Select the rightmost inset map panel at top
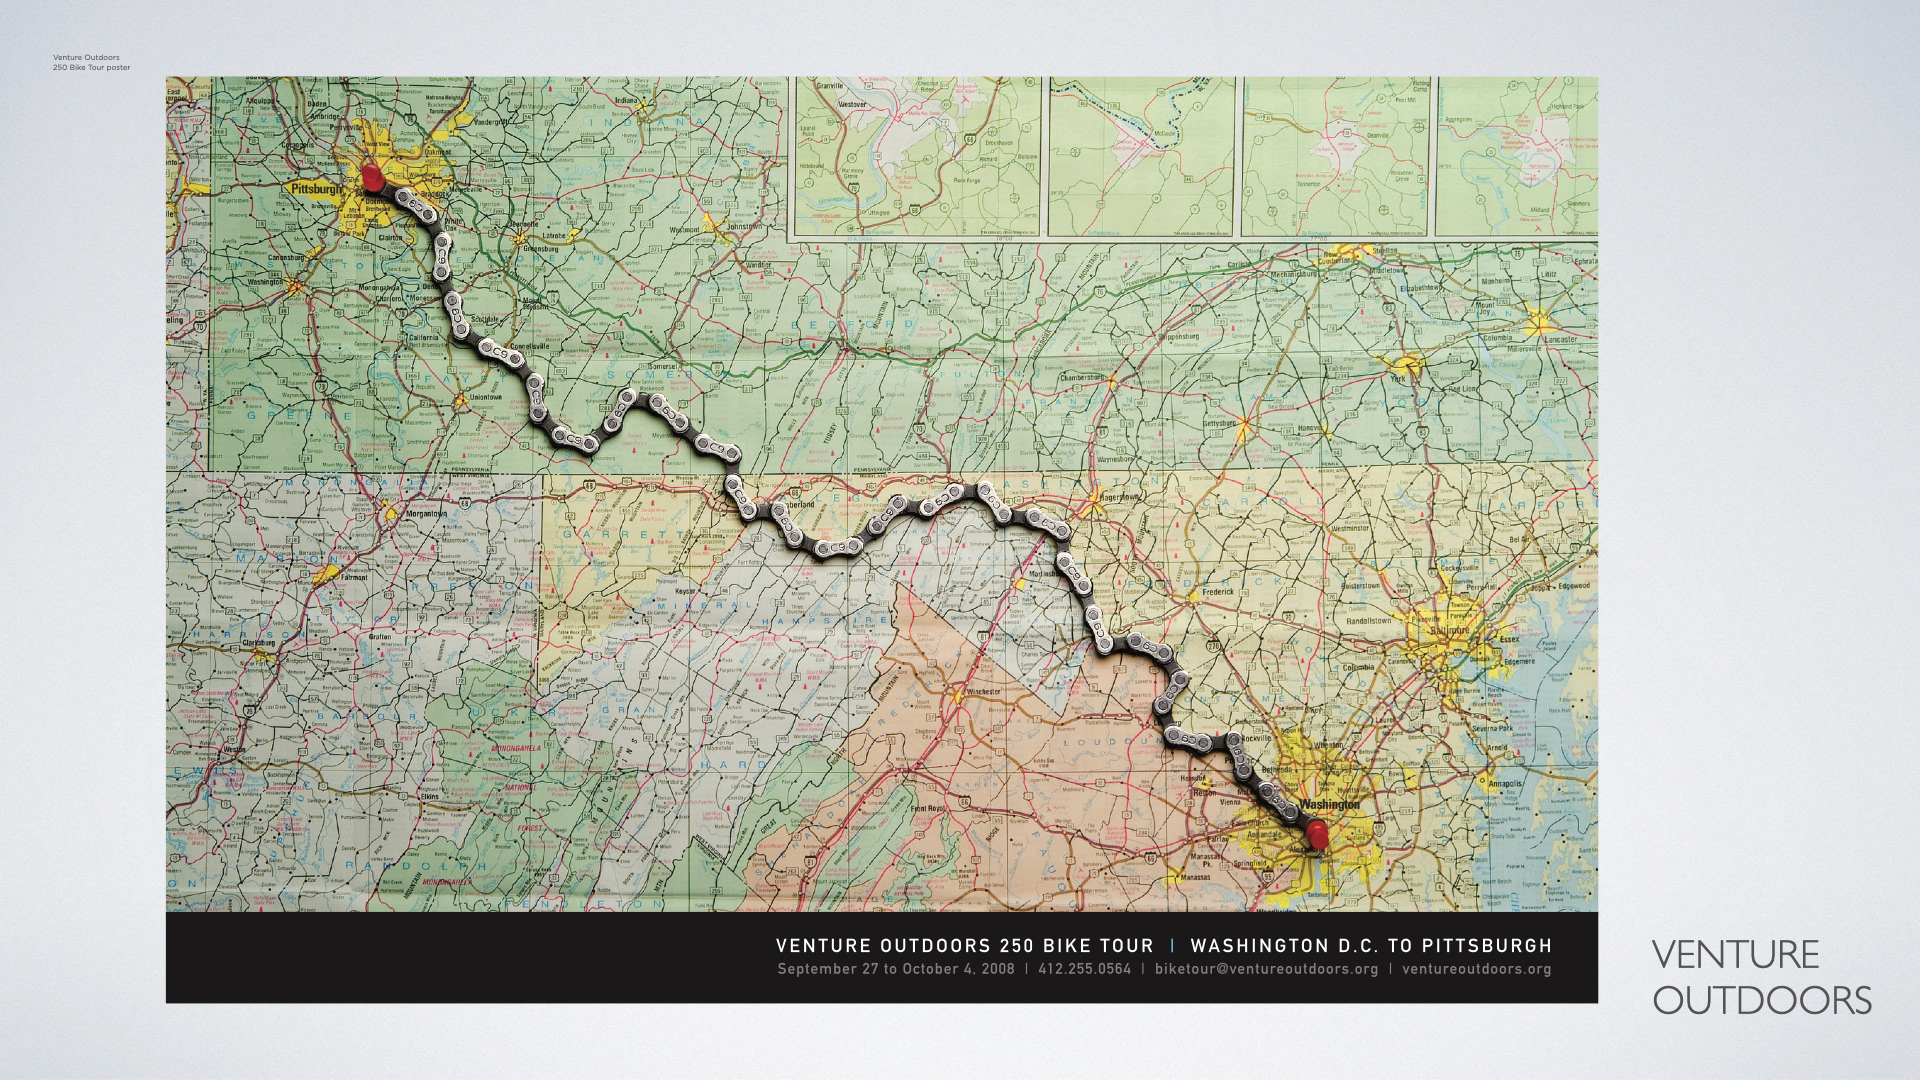1920x1080 pixels. [x=1515, y=156]
